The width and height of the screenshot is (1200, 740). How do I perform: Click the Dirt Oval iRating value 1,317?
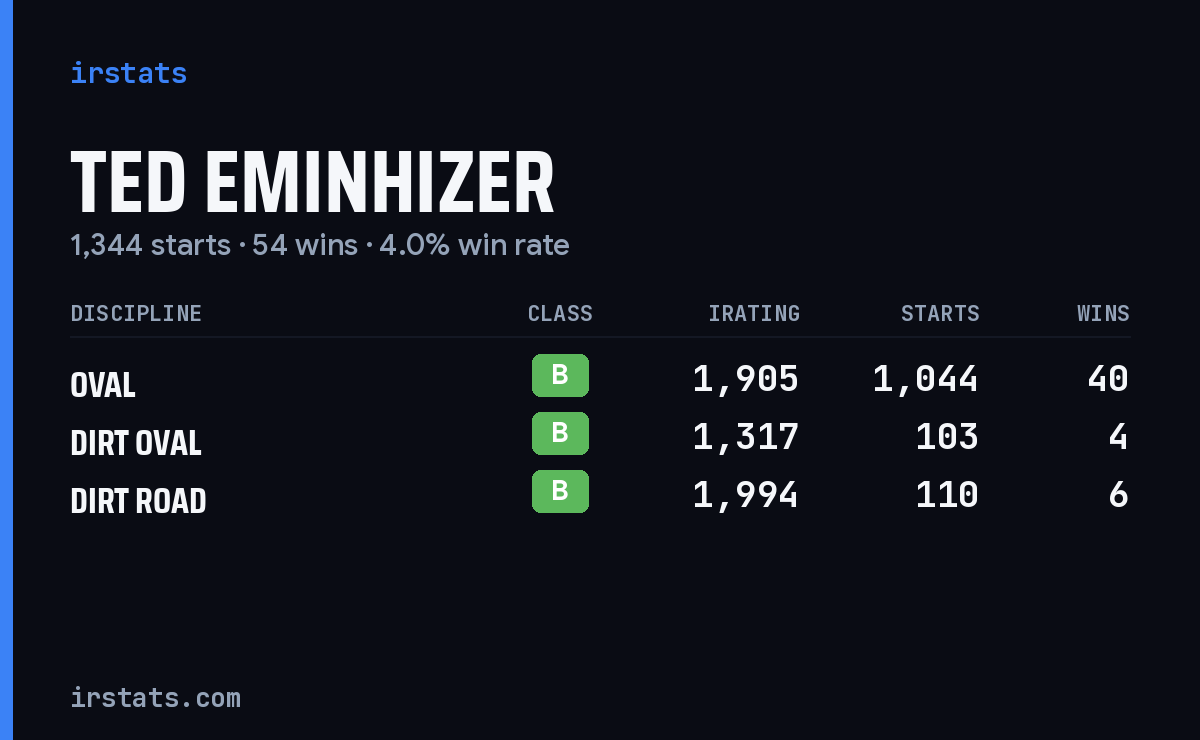pyautogui.click(x=746, y=437)
